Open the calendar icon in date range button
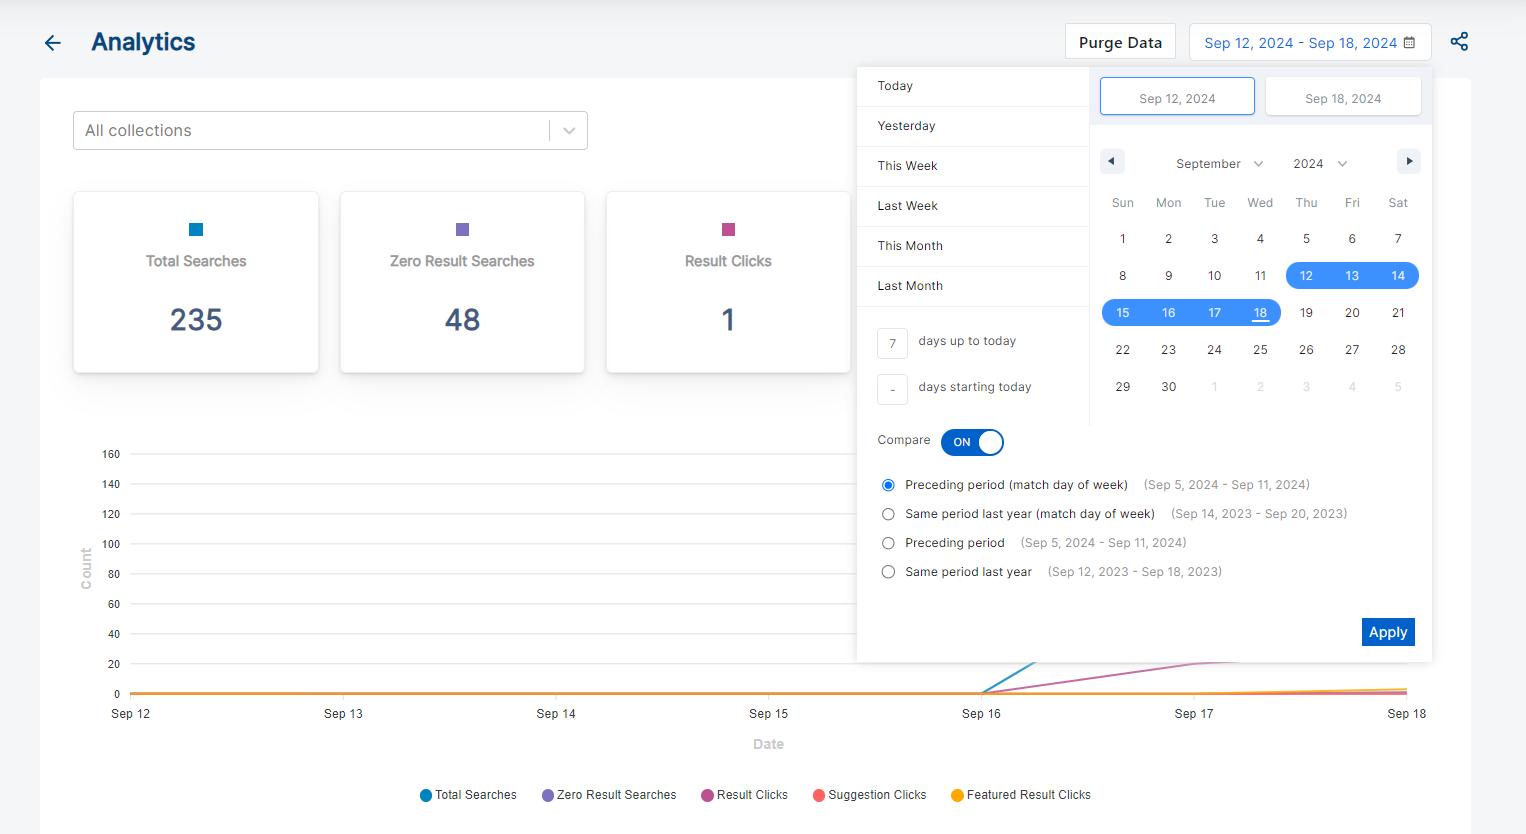1526x834 pixels. tap(1410, 42)
